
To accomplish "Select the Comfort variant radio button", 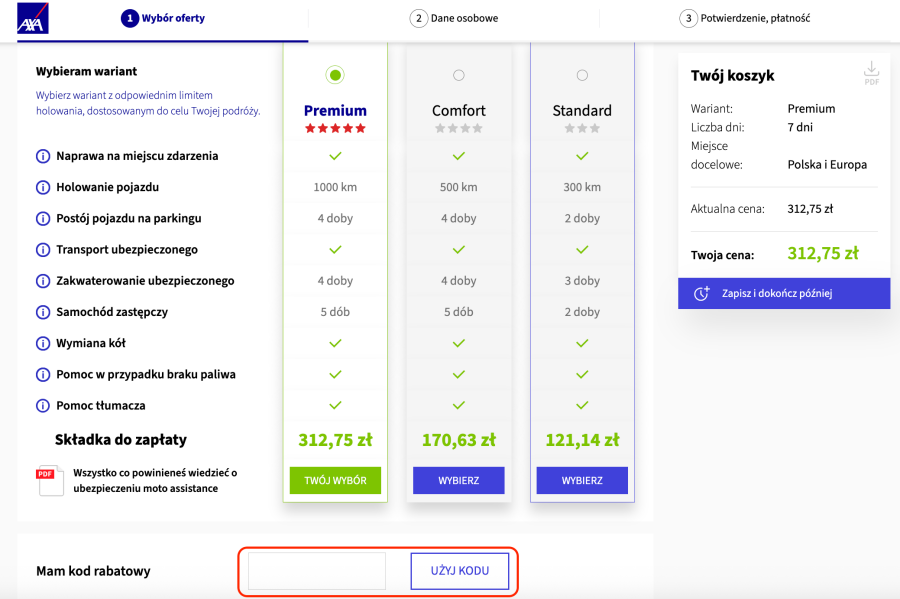I will tap(459, 75).
